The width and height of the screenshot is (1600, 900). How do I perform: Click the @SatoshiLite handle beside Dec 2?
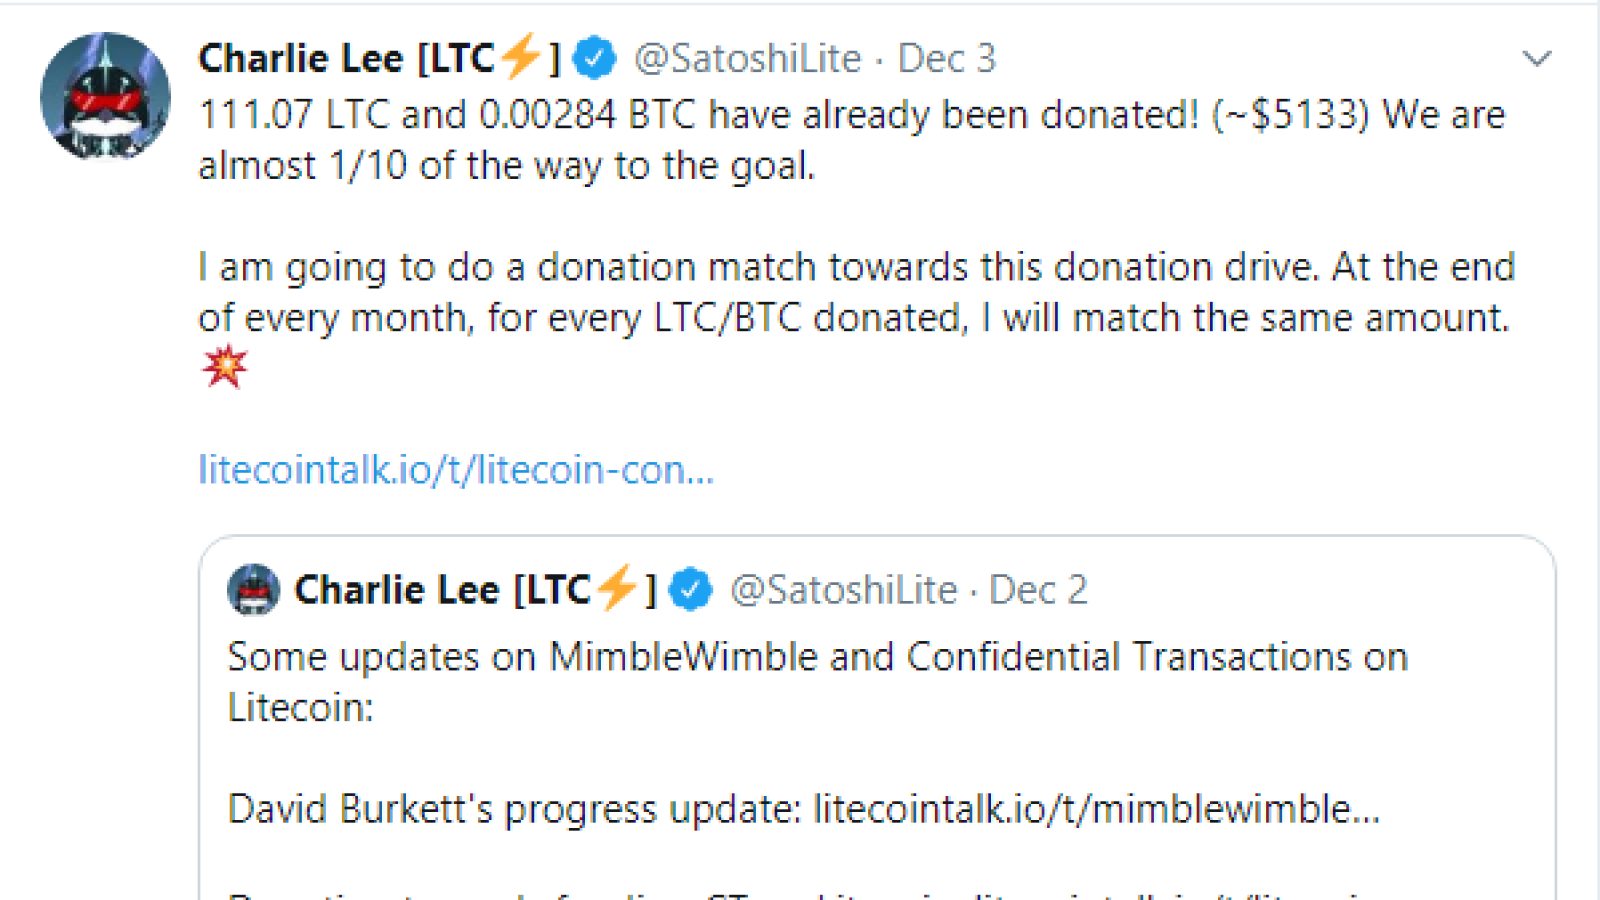coord(844,590)
